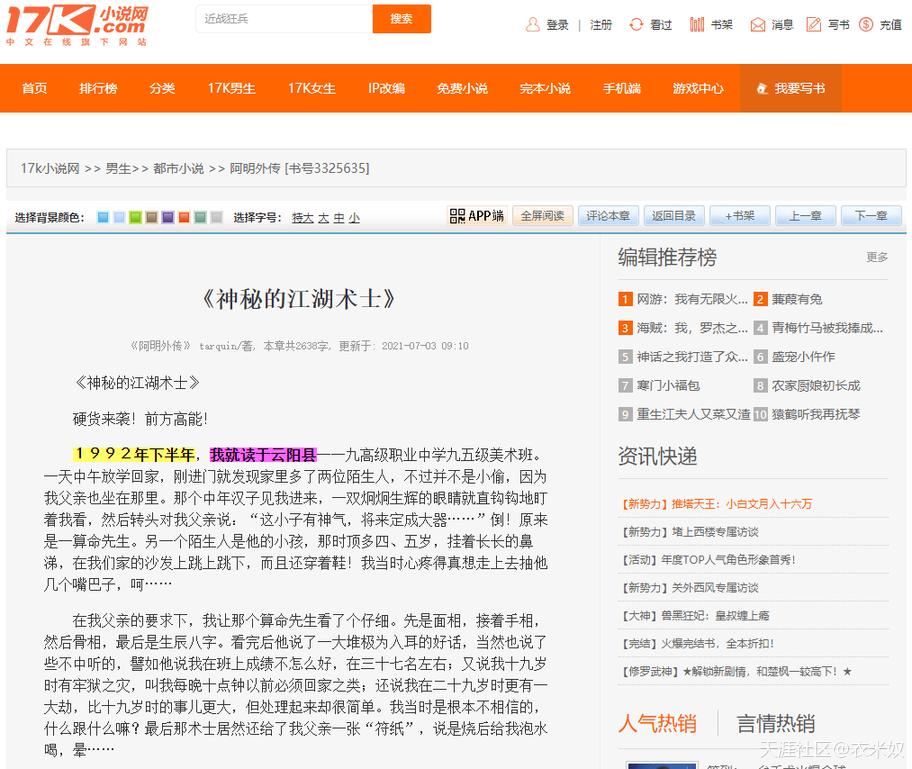Screen dimensions: 912x769
Task: Go to 17K女生 section
Action: coord(312,88)
